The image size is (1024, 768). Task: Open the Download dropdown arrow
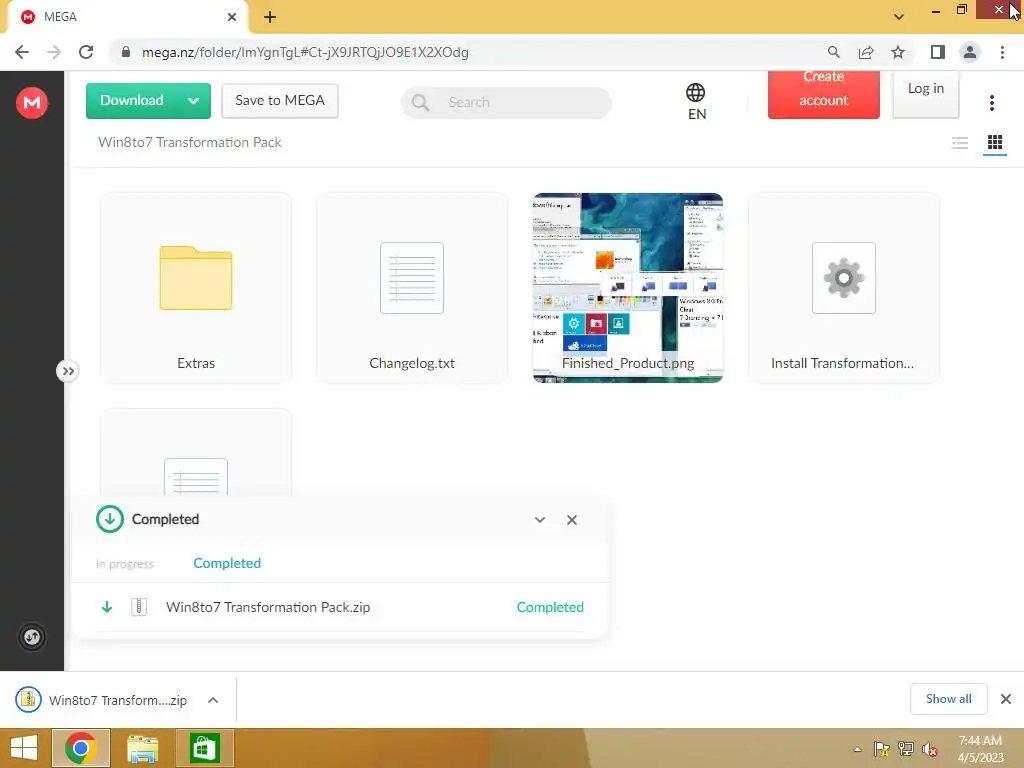point(193,101)
